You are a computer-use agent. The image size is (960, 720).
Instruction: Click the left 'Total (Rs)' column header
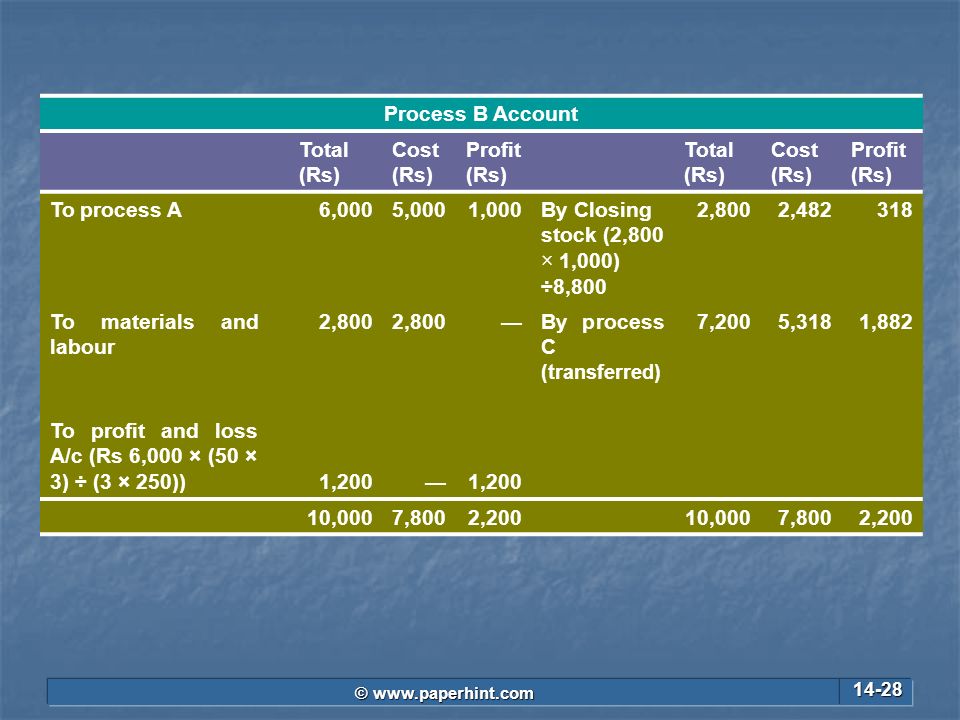(x=323, y=162)
